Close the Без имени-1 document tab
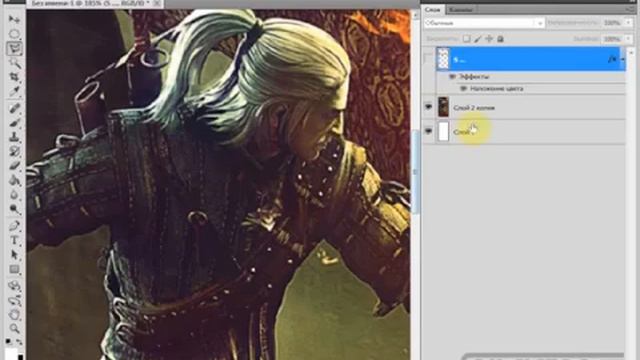The width and height of the screenshot is (640, 360). coord(157,3)
